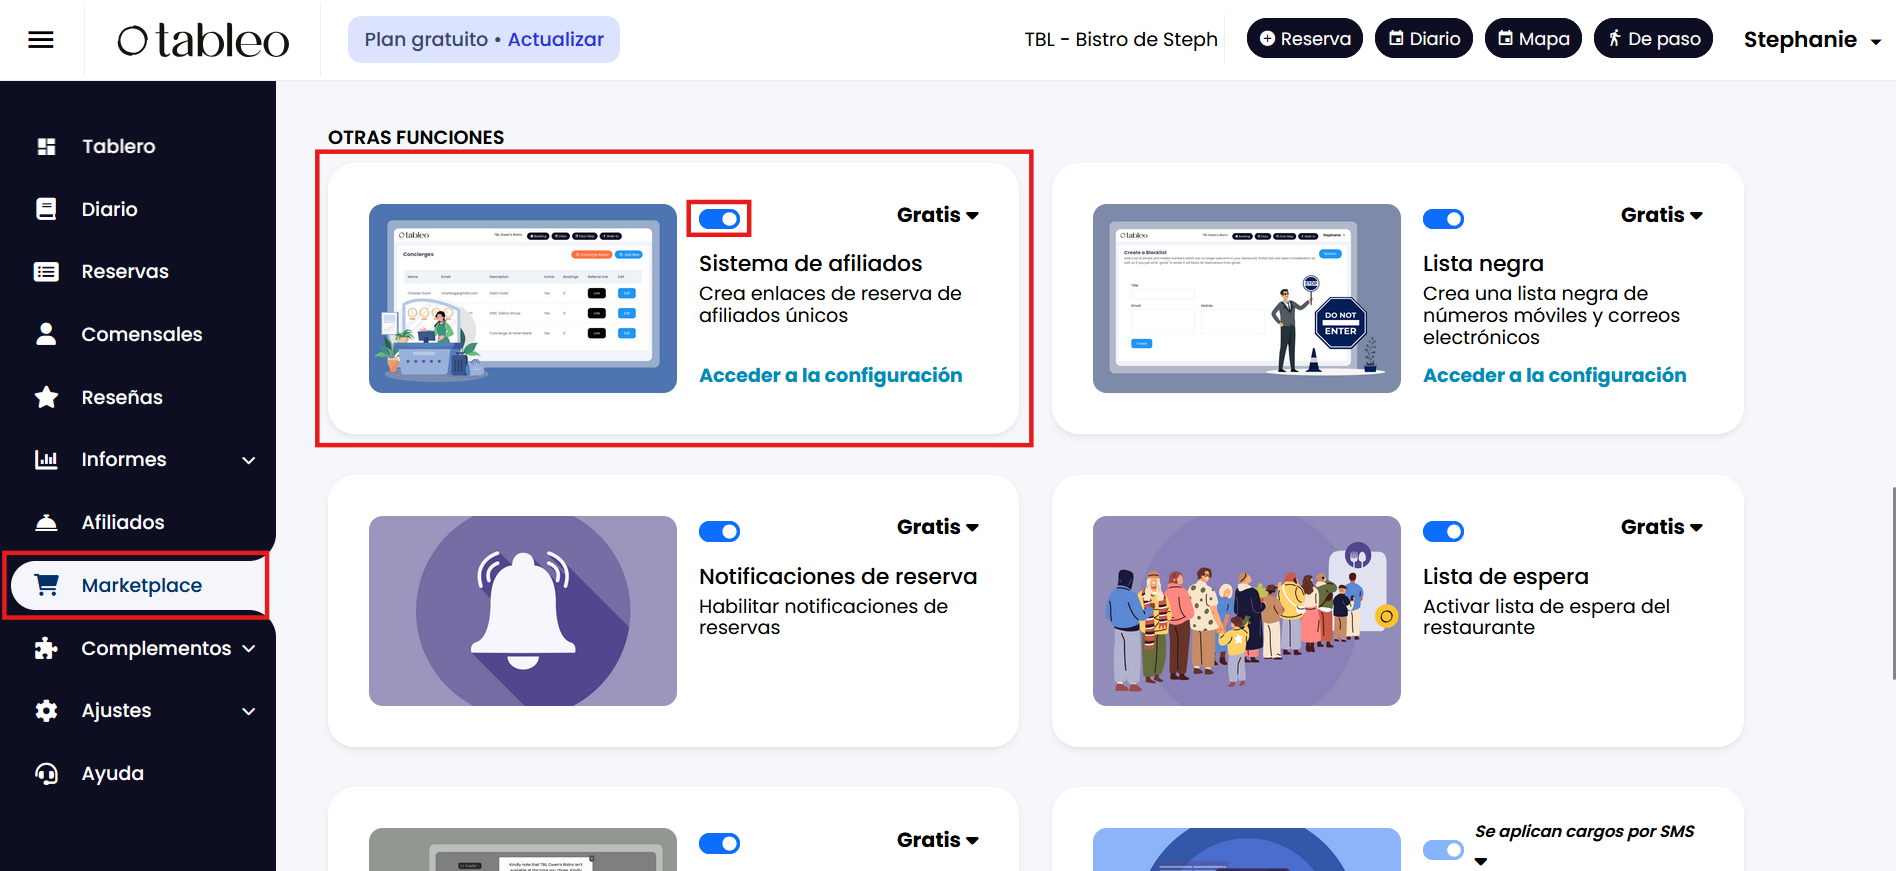1896x871 pixels.
Task: Click the Tablero dashboard icon
Action: [x=46, y=146]
